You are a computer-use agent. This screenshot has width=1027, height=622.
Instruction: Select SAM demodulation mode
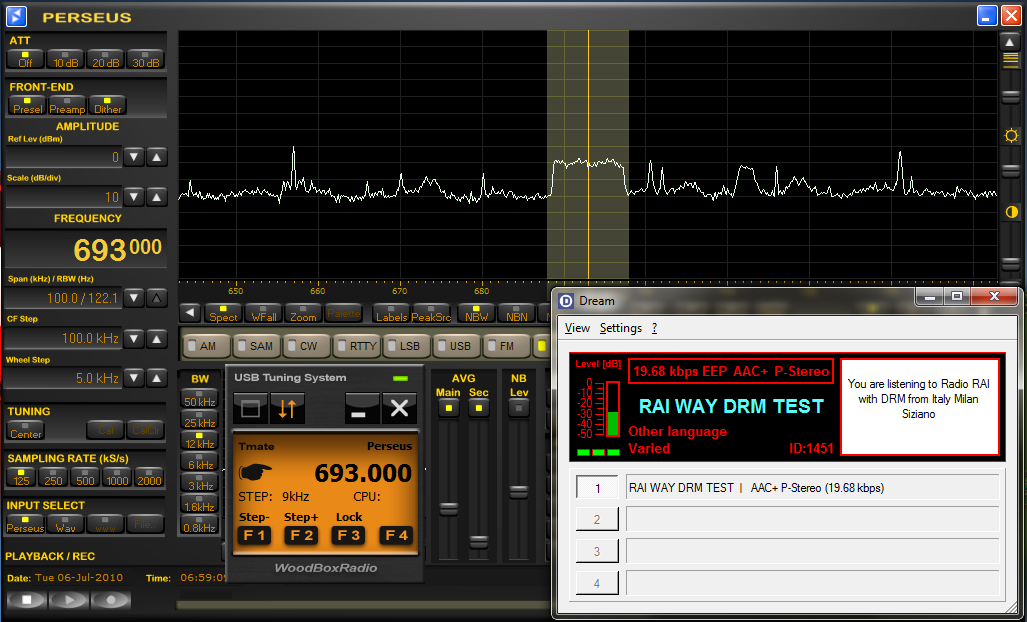[257, 346]
